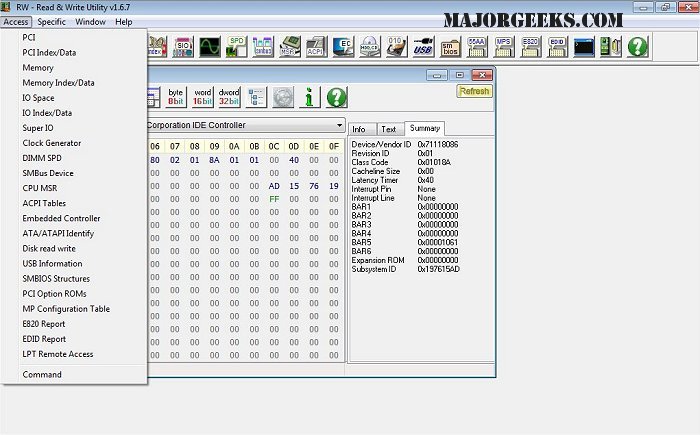Choose PCI Option ROMs menu entry
The width and height of the screenshot is (700, 435).
tap(74, 294)
